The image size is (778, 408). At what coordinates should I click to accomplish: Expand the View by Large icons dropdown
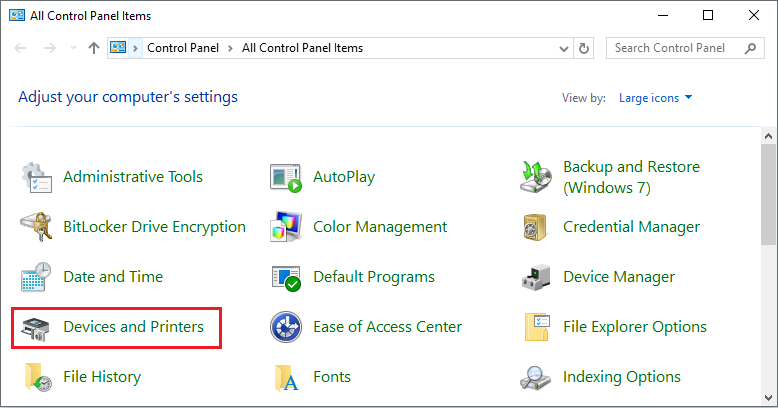[656, 98]
